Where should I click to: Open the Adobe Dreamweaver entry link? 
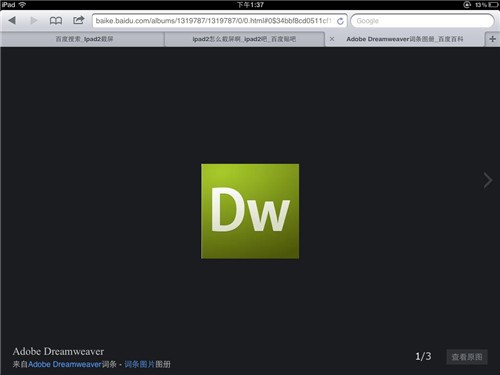tap(65, 364)
